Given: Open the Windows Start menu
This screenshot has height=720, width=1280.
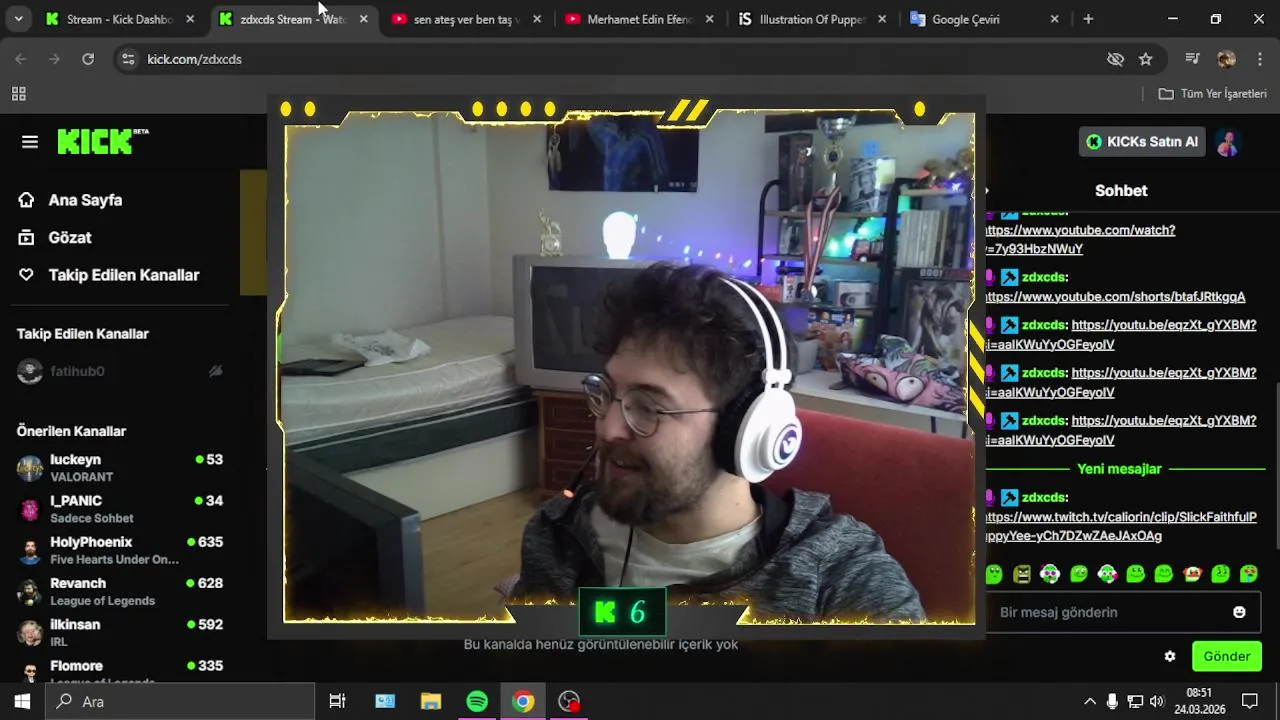Looking at the screenshot, I should point(22,701).
